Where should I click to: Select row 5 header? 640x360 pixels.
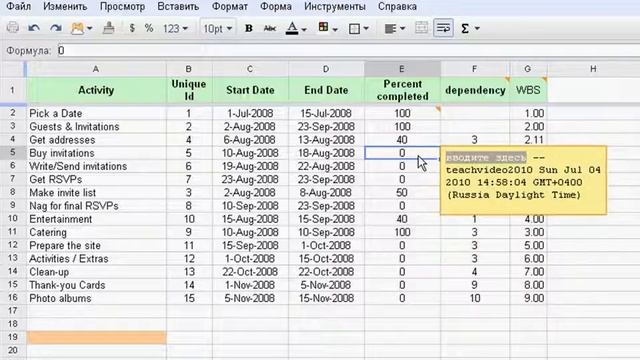point(13,153)
